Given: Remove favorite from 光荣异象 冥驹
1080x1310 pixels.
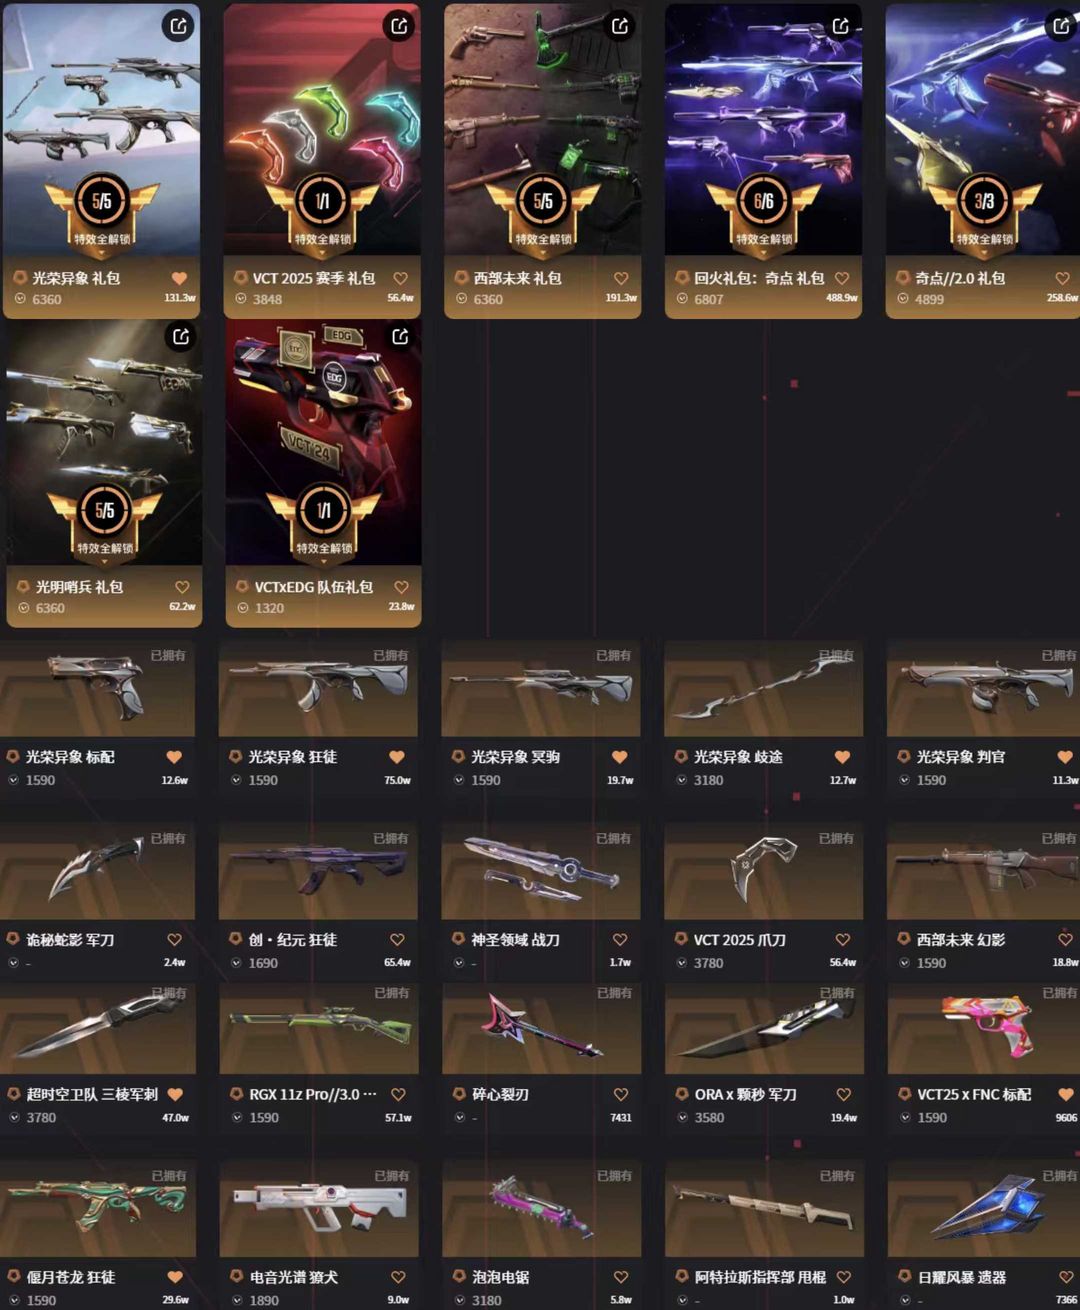Looking at the screenshot, I should pos(620,757).
